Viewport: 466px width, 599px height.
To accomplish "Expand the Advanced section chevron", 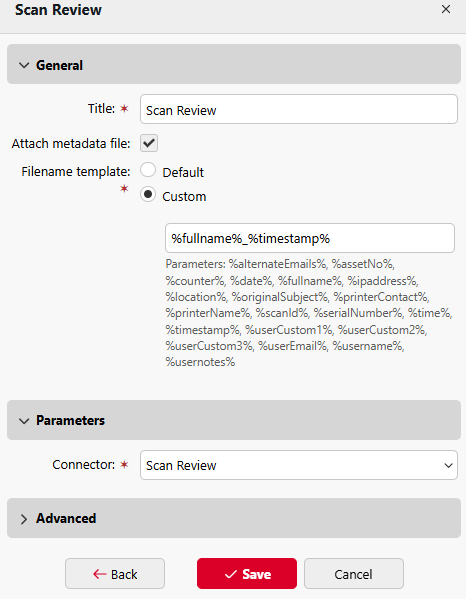I will [x=24, y=519].
